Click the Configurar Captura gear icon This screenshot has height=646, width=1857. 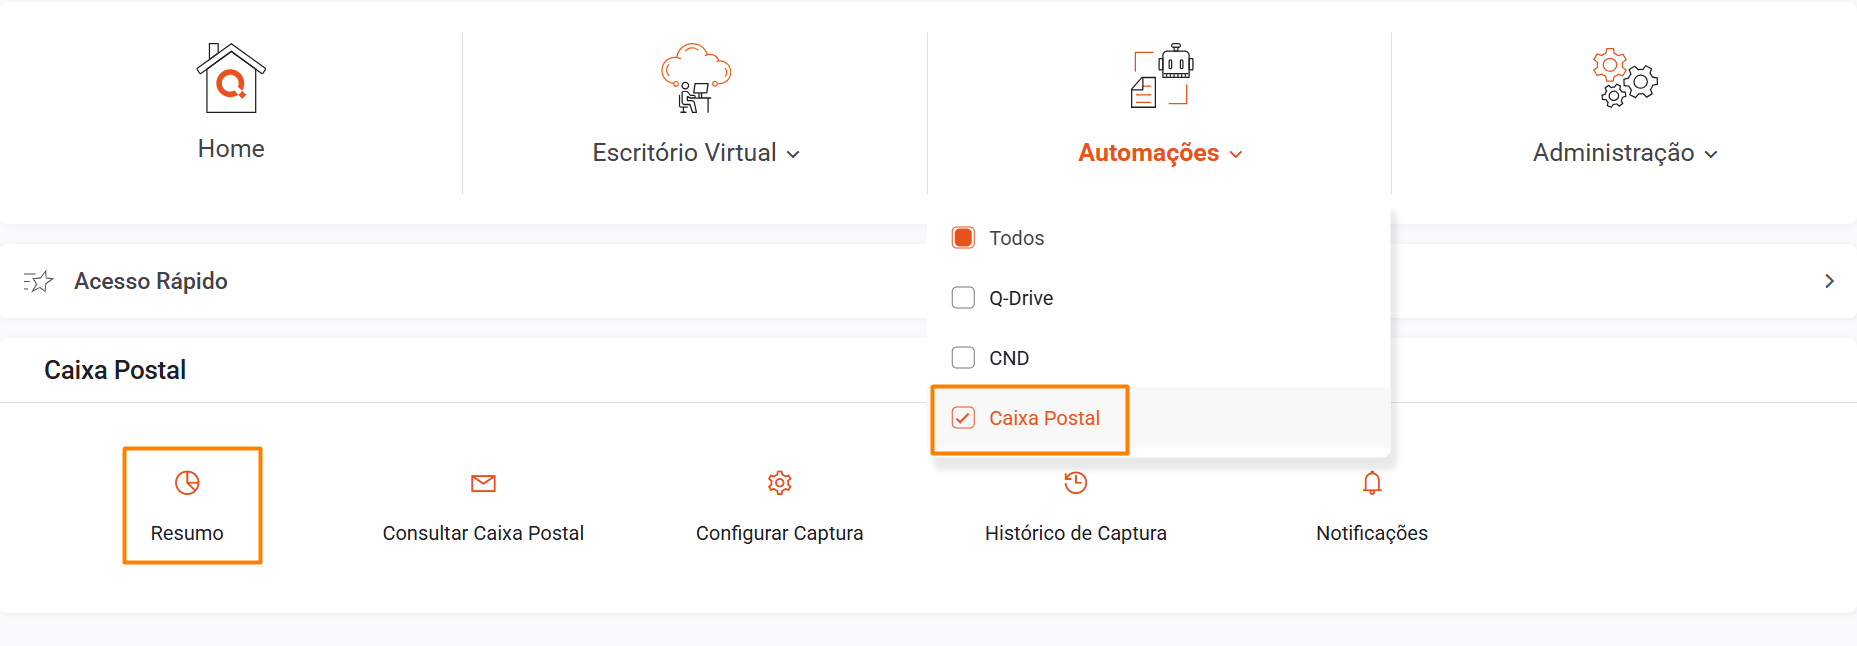[x=780, y=483]
